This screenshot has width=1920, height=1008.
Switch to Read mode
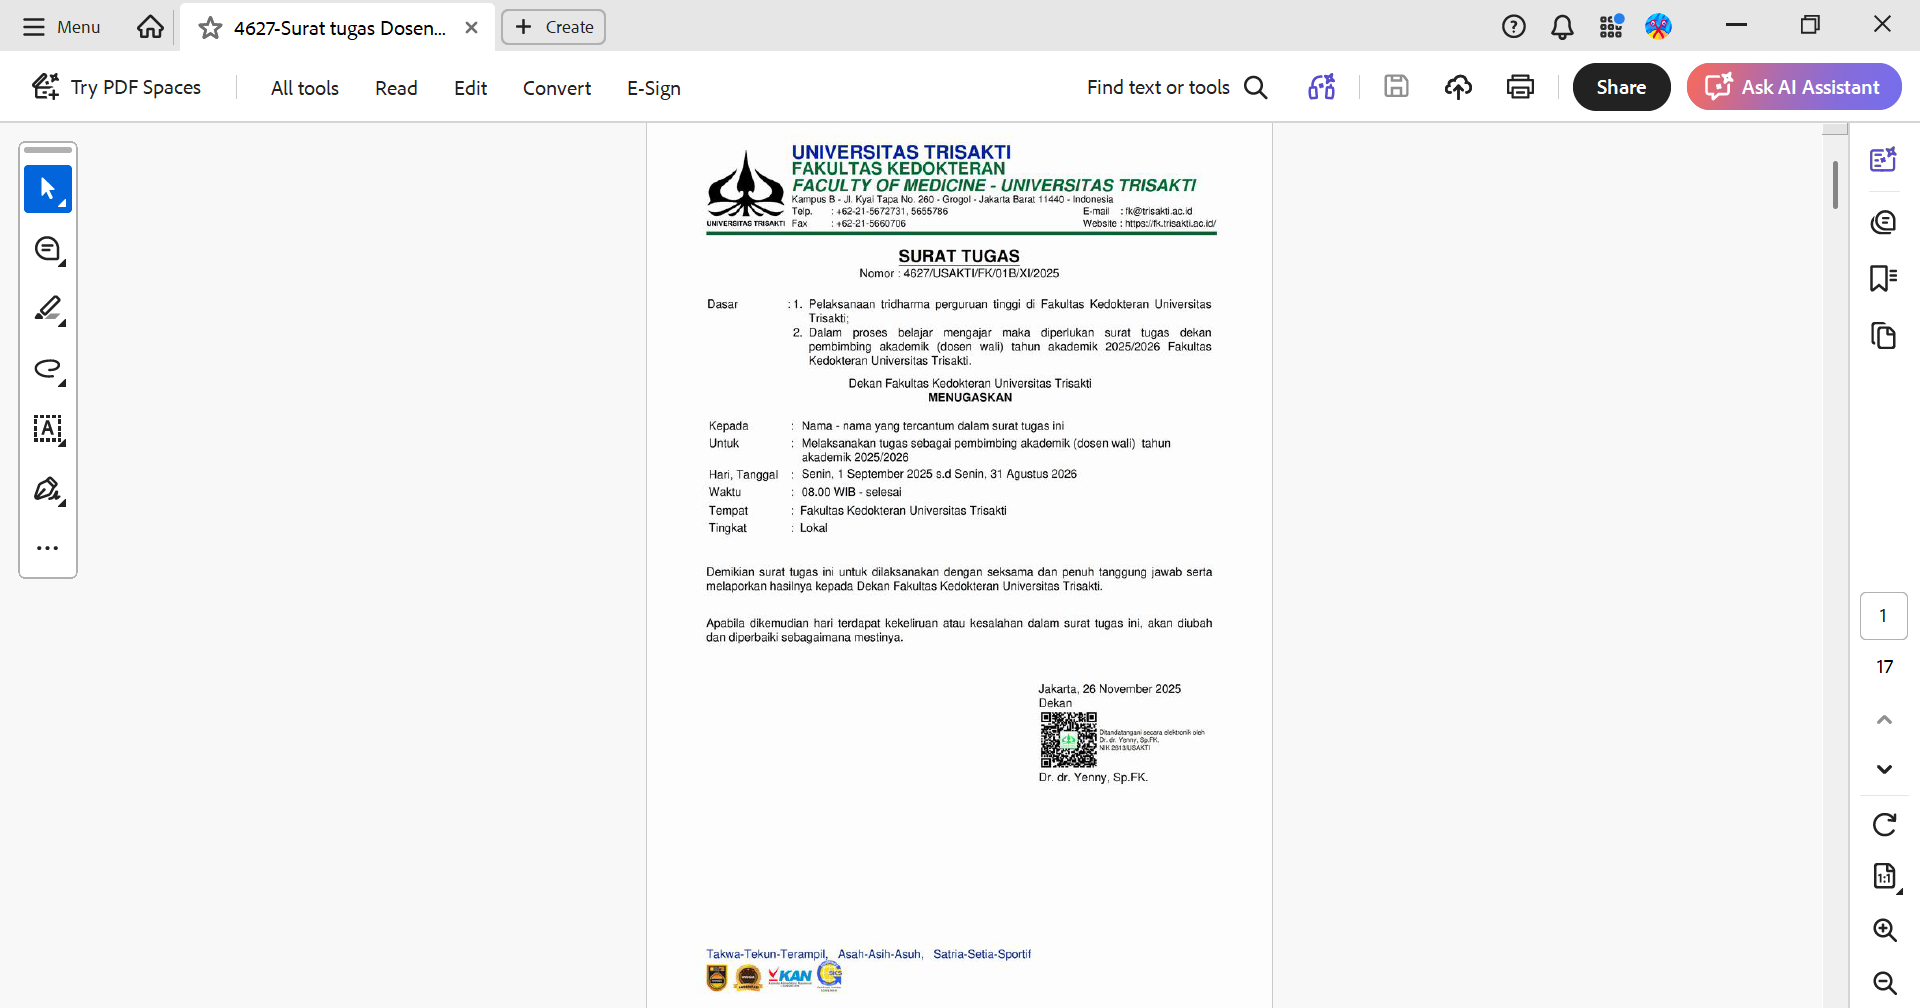(x=396, y=88)
